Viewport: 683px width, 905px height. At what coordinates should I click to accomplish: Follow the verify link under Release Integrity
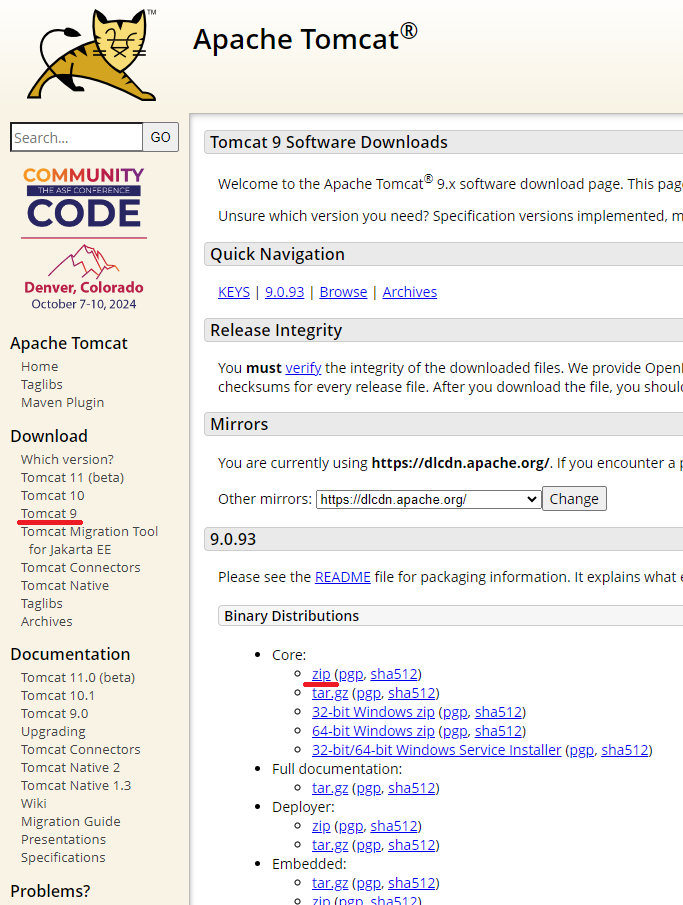click(x=303, y=368)
